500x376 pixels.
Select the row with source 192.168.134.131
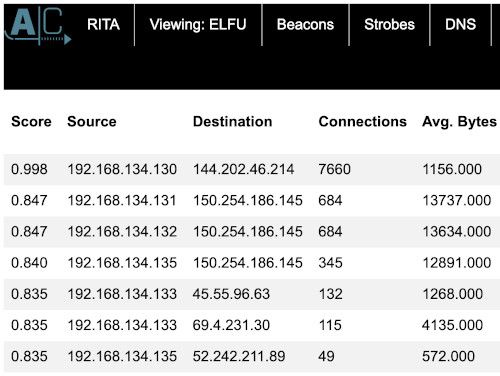click(x=252, y=201)
